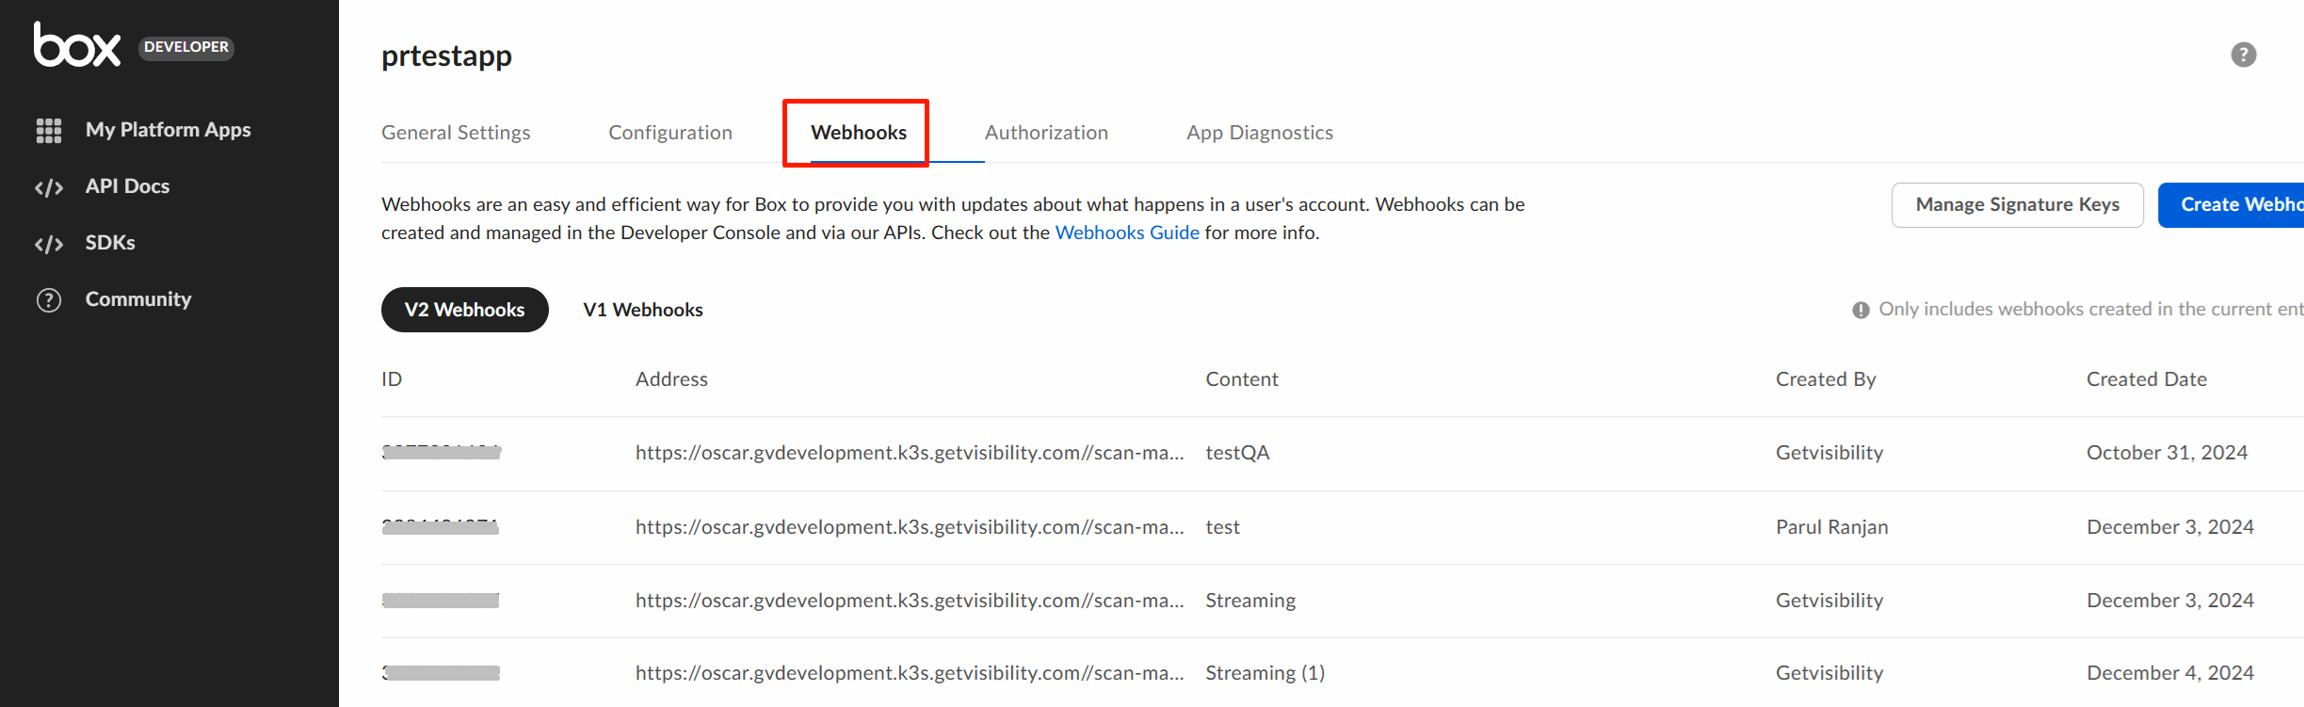Select the Webhooks tab

click(x=858, y=132)
